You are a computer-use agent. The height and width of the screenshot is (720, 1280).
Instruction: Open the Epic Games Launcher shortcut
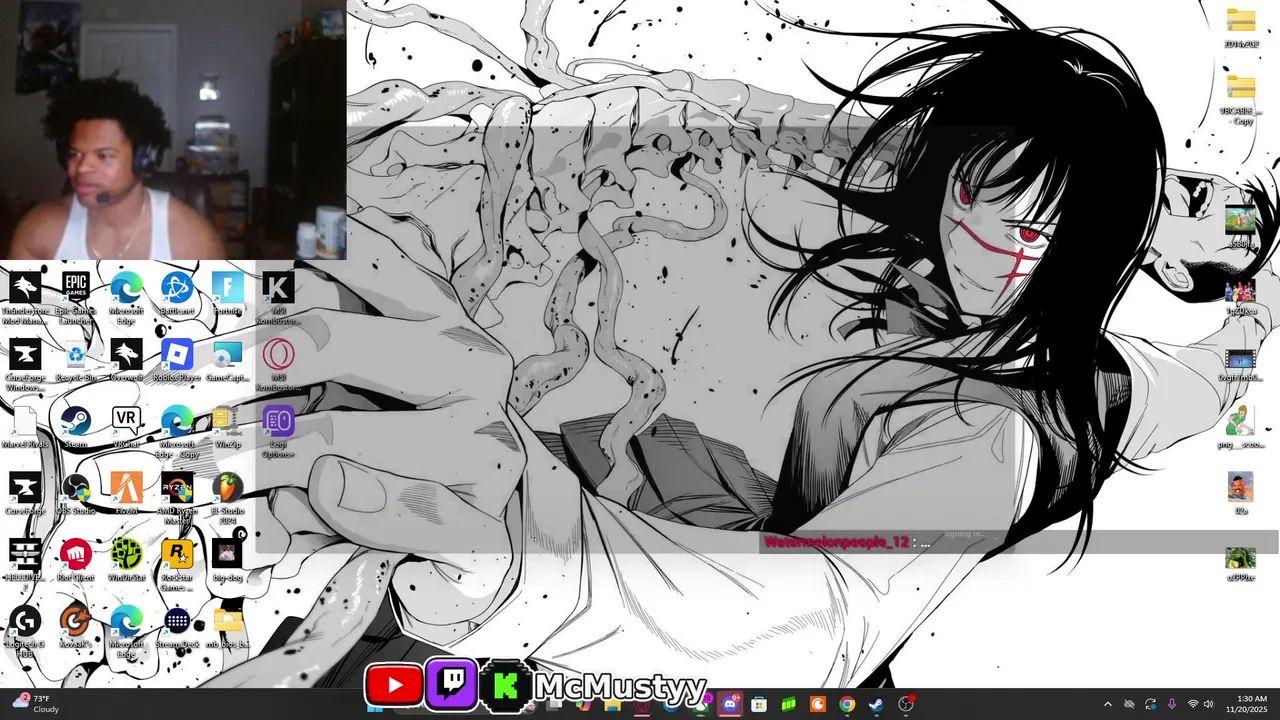[76, 298]
